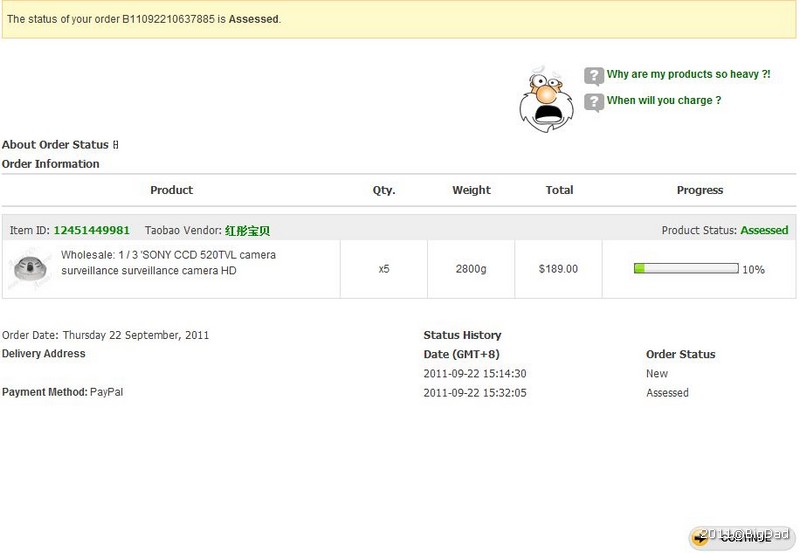Click the 'Order Status' column label

click(681, 354)
